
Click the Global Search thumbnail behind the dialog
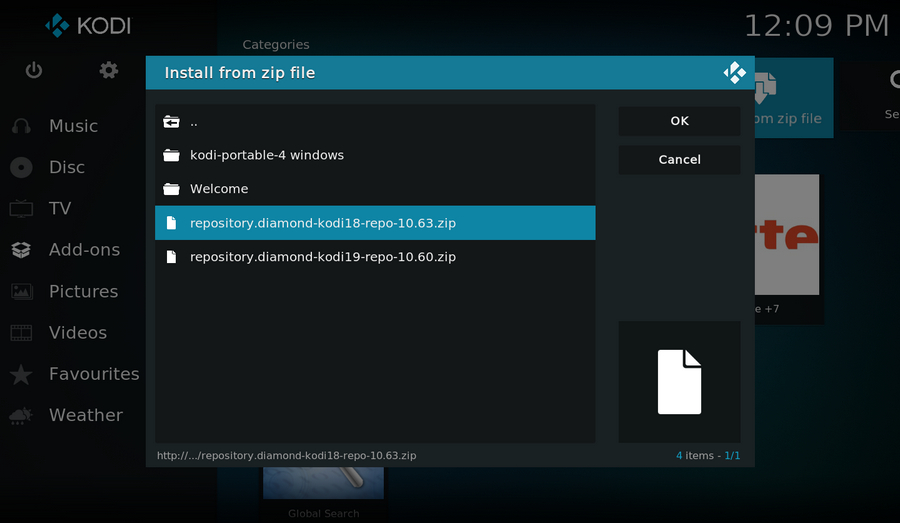pos(324,483)
